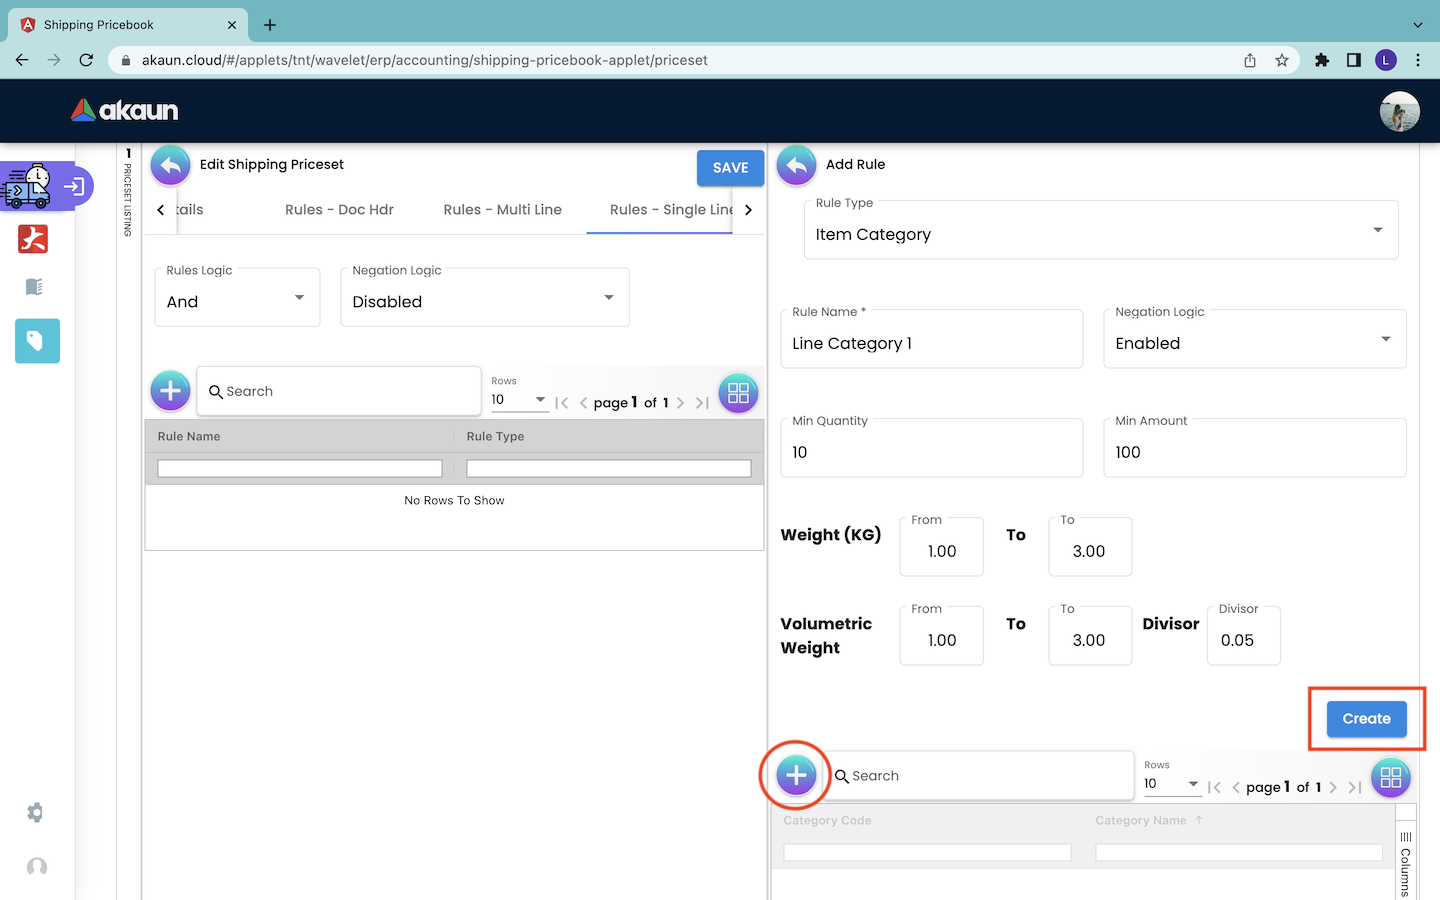Screen dimensions: 1440x900
Task: Switch to the Rules - Doc Hdr tab
Action: tap(339, 210)
